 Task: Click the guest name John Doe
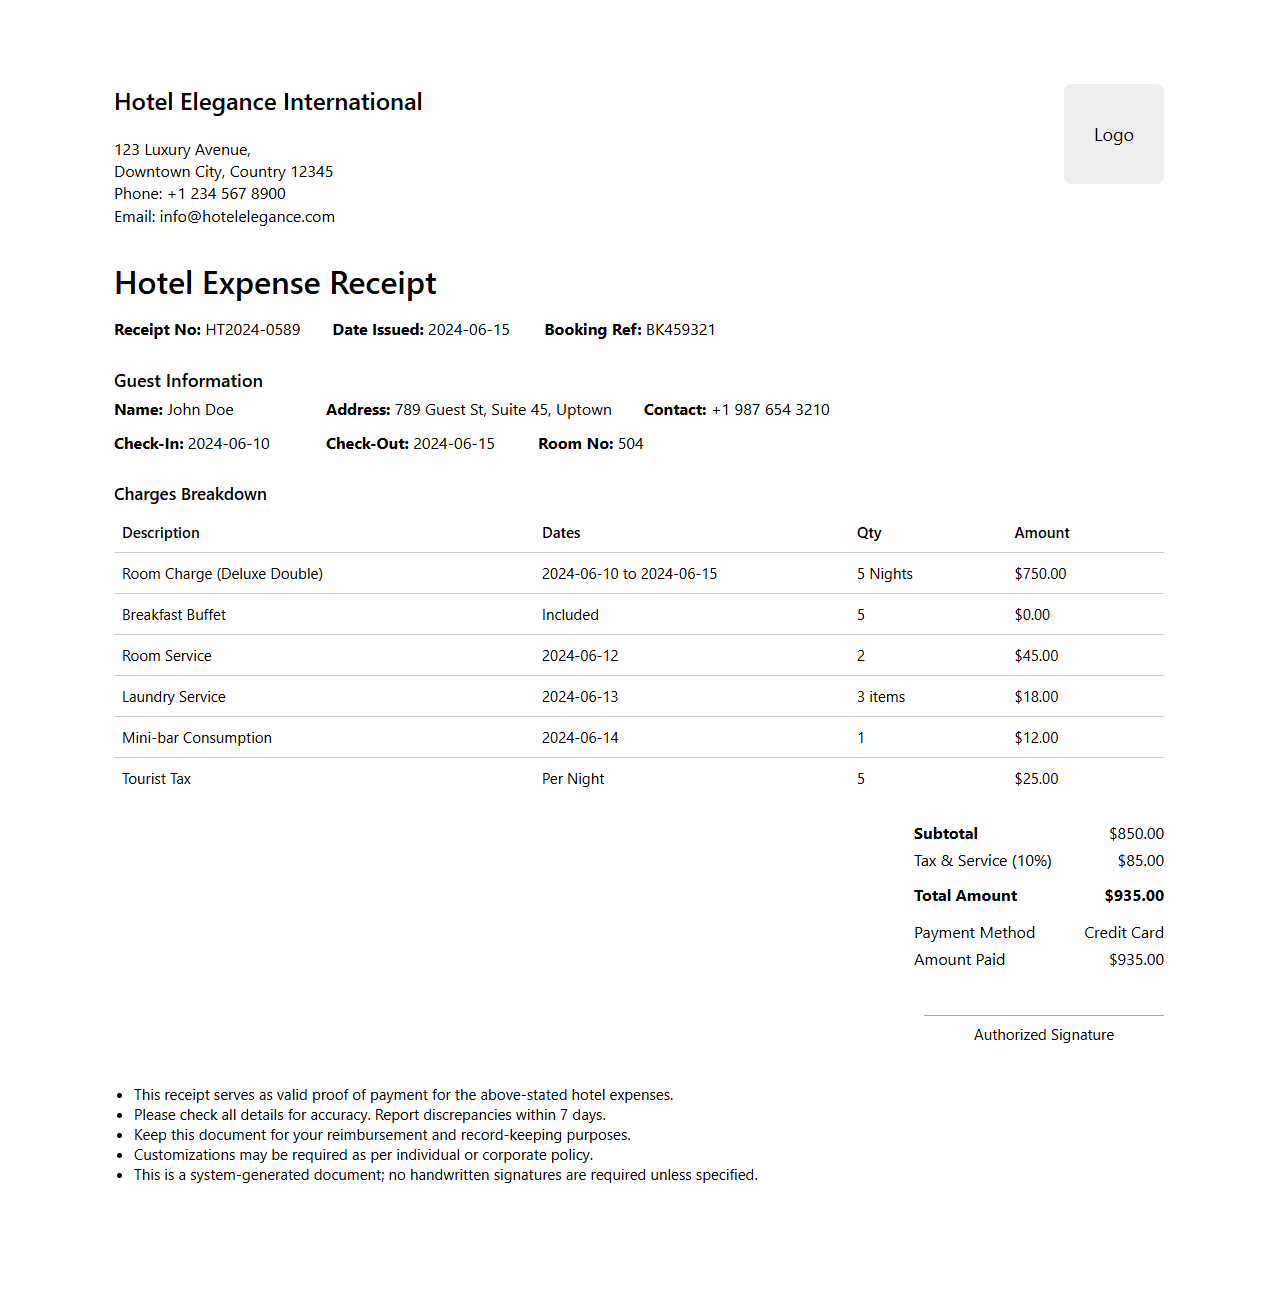point(200,410)
